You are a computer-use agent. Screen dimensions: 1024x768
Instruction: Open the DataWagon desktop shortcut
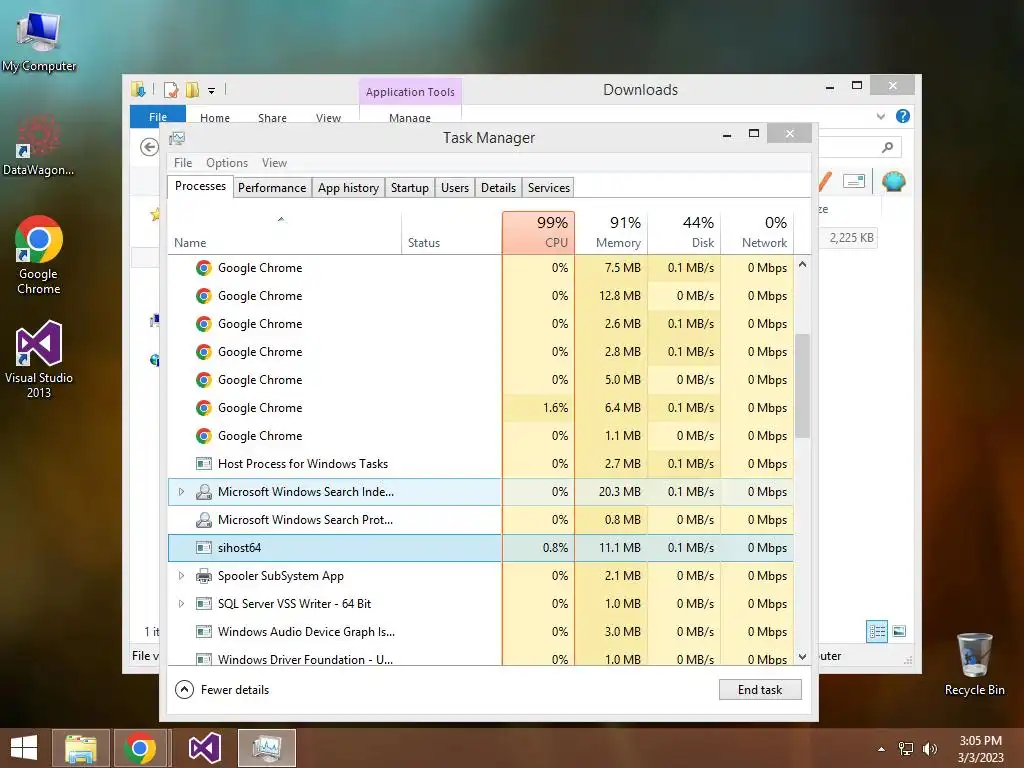pyautogui.click(x=39, y=146)
